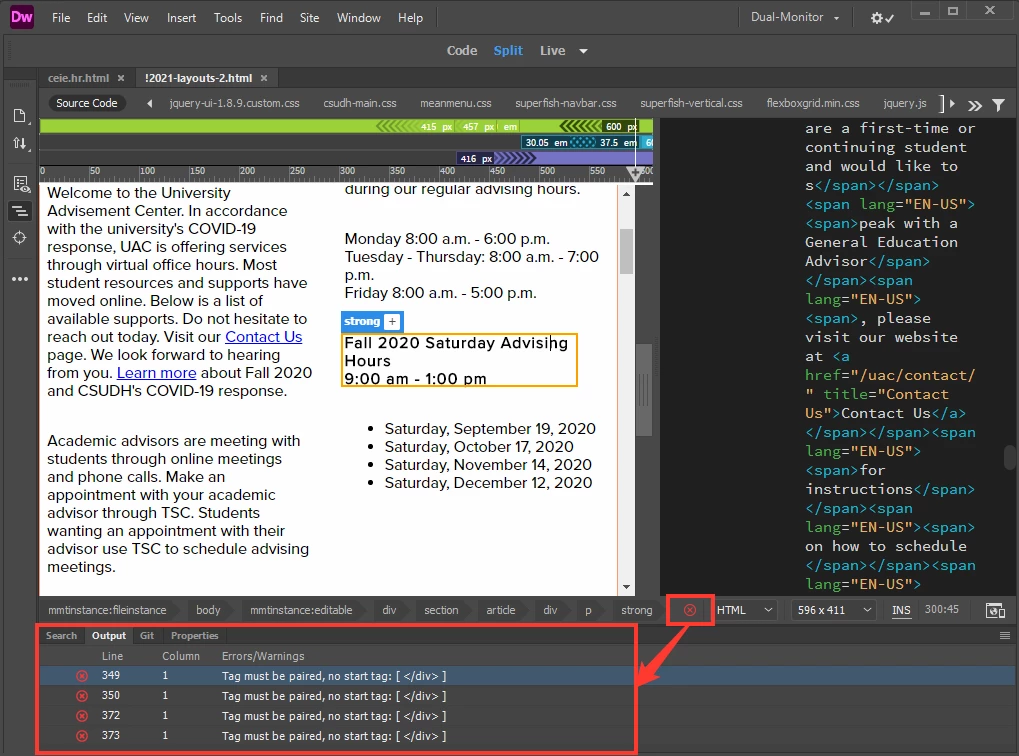The height and width of the screenshot is (756, 1019).
Task: Click the Contact Us link in preview
Action: tap(263, 337)
